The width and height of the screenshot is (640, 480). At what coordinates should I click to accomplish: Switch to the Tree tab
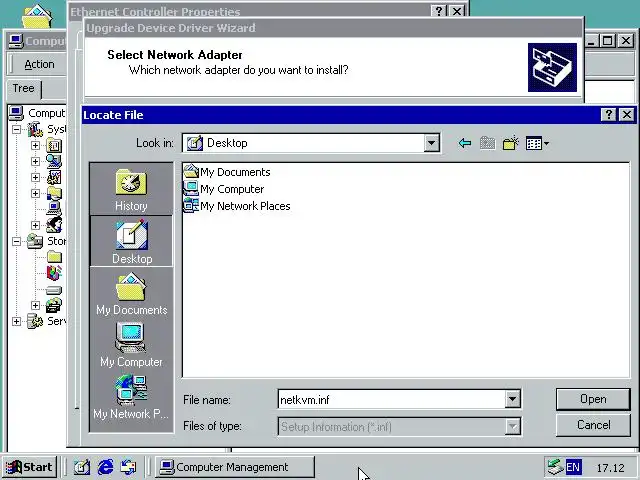tap(23, 88)
